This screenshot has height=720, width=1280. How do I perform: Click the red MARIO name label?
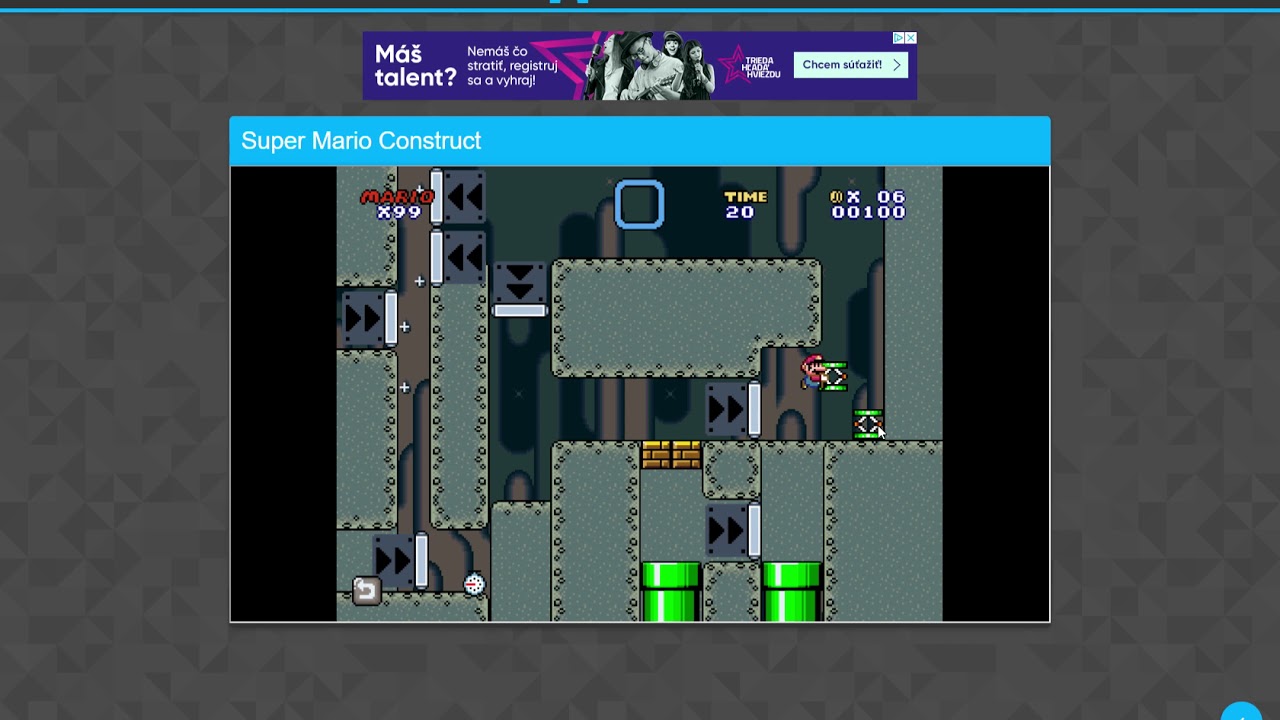point(397,197)
